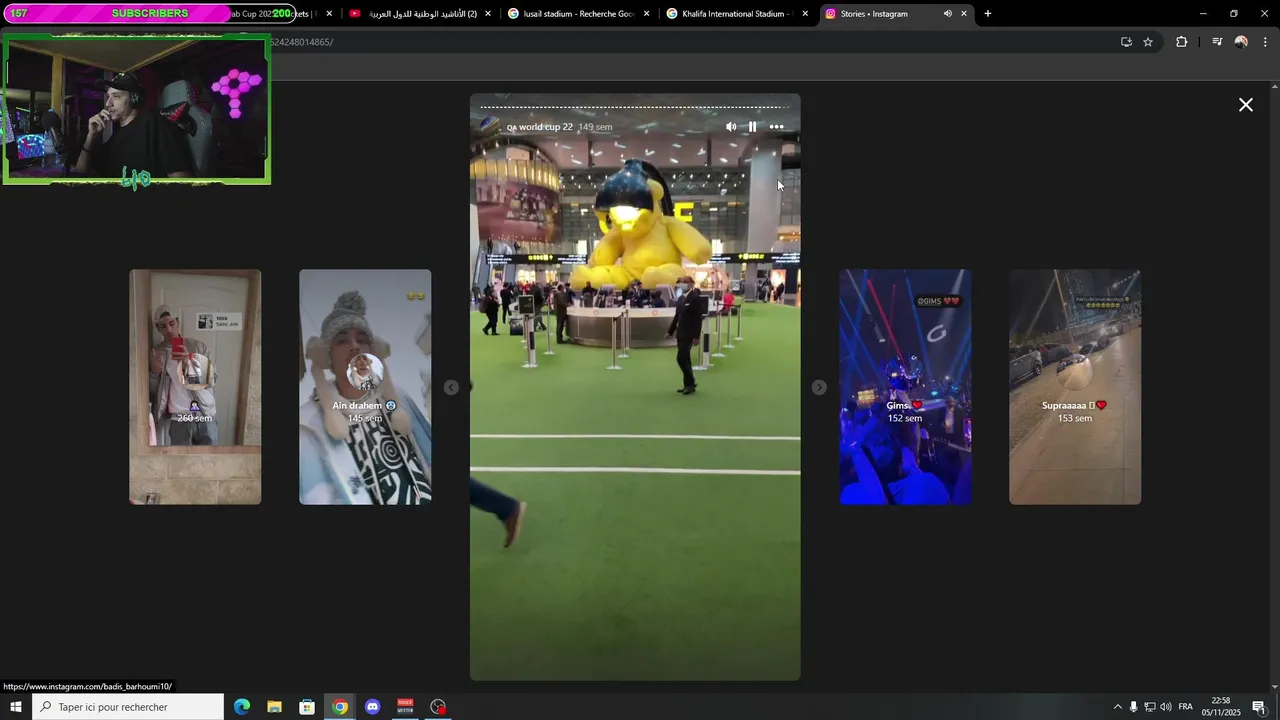Open the Voicemeeter taskbar app
This screenshot has width=1280, height=720.
[405, 707]
